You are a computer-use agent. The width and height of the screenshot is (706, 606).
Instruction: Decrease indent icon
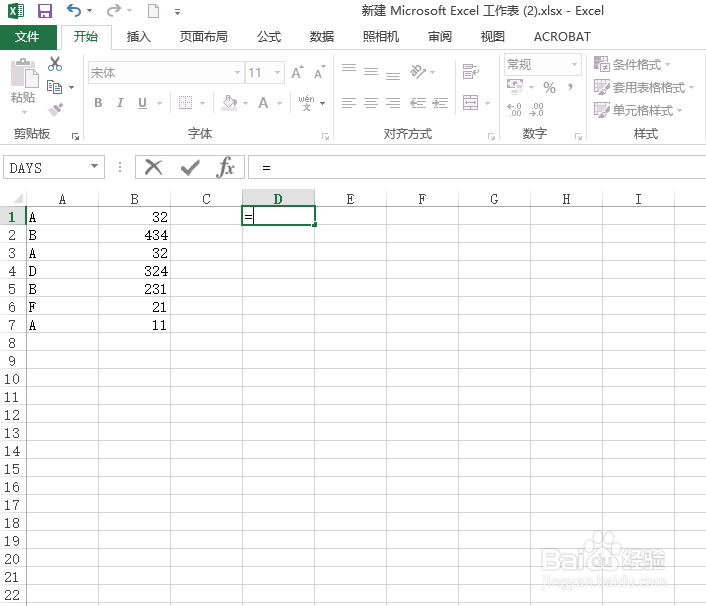point(418,103)
